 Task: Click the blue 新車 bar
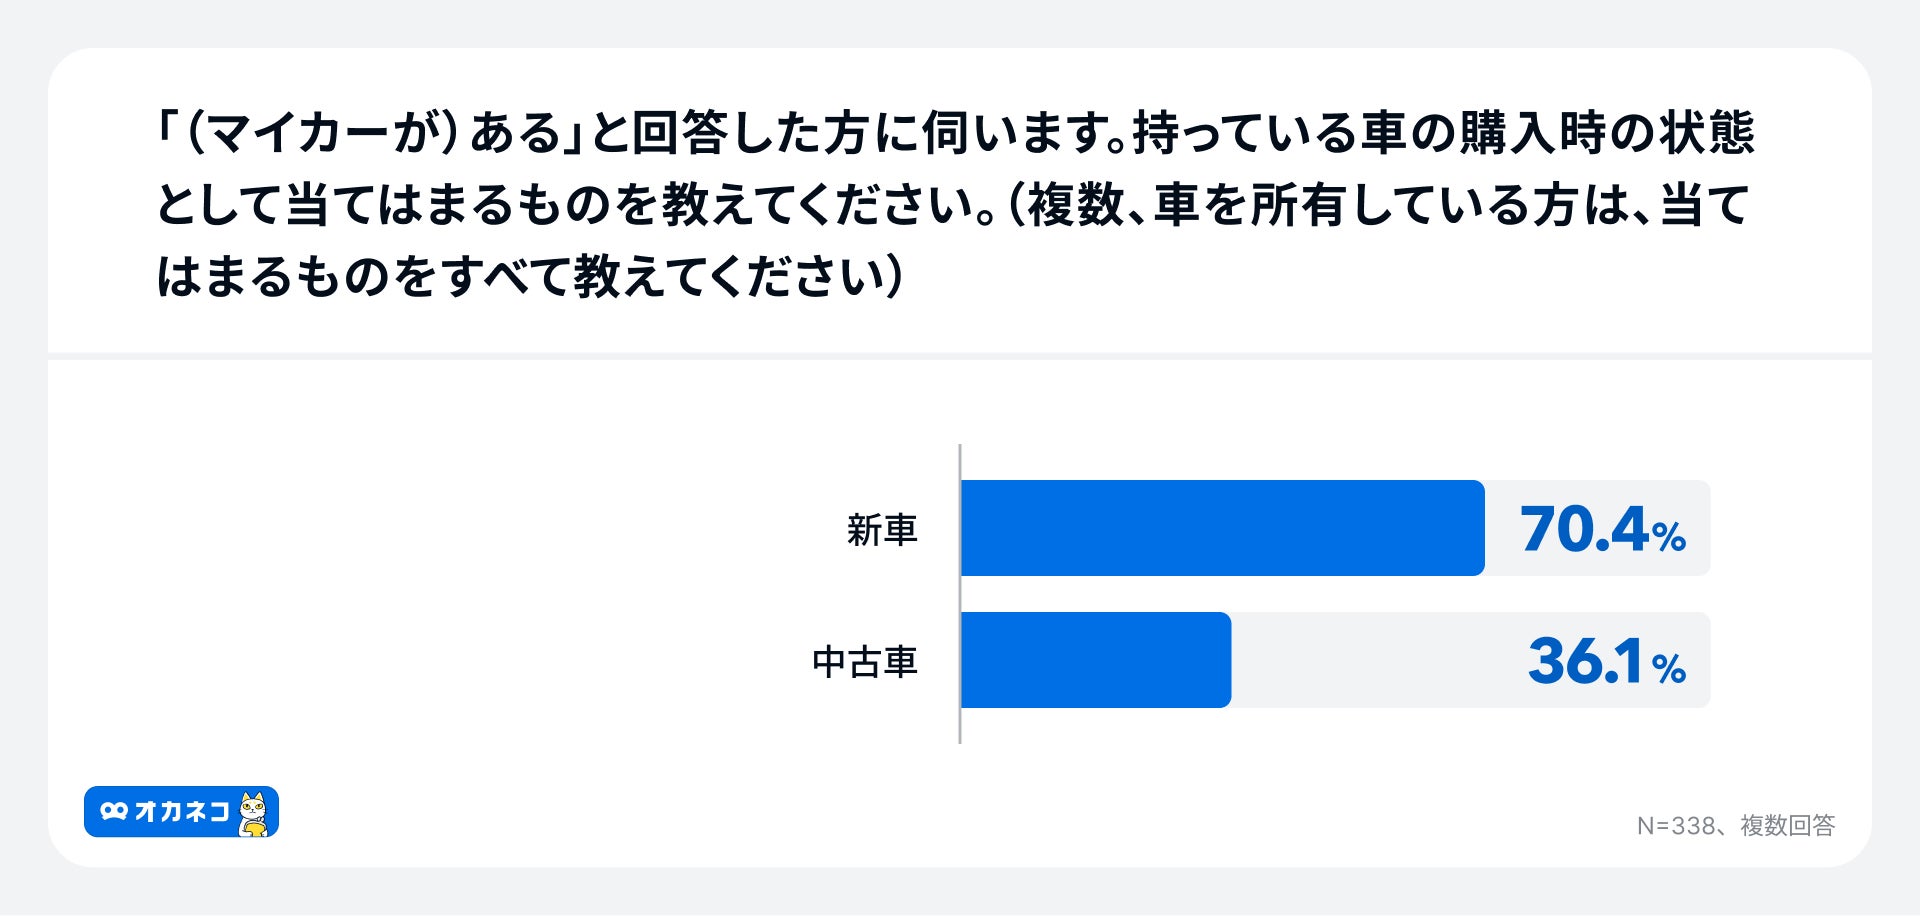pyautogui.click(x=1222, y=528)
